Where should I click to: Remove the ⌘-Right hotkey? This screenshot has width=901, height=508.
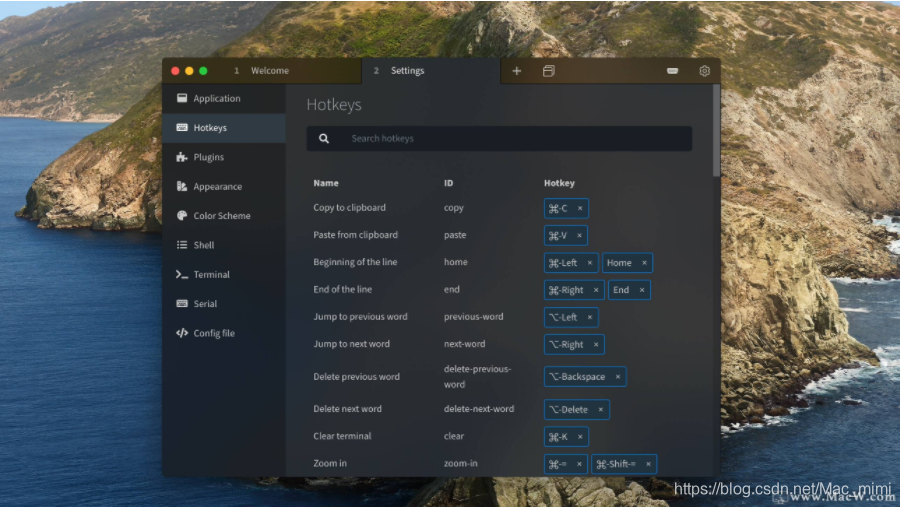coord(596,290)
